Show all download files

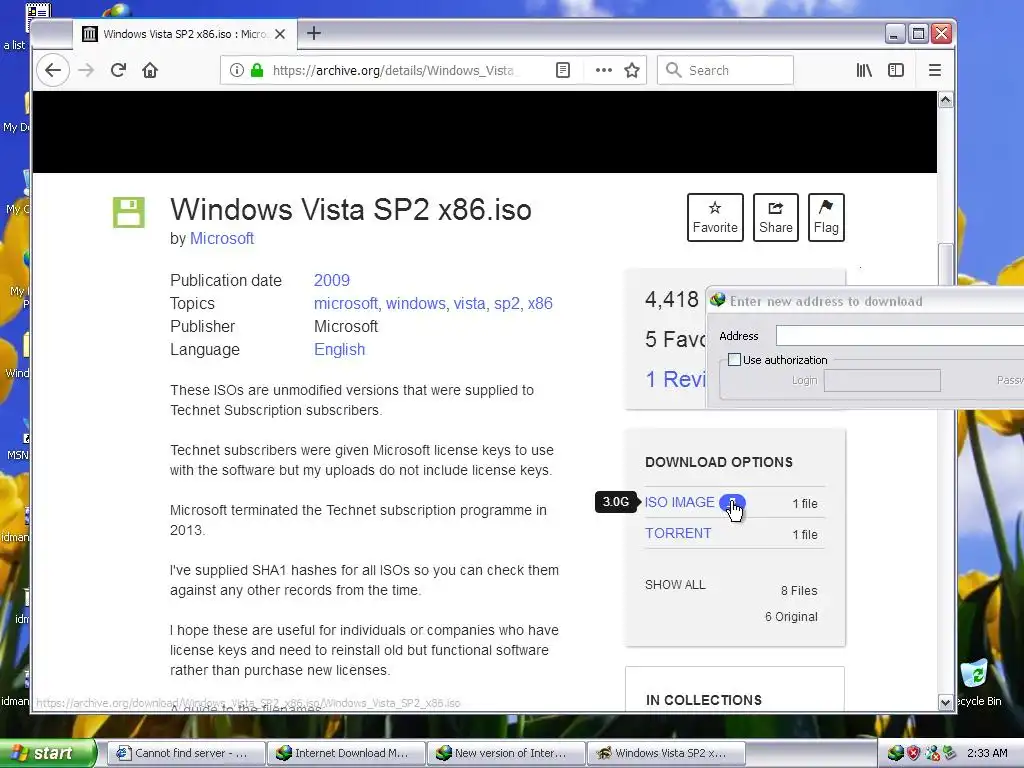click(675, 584)
